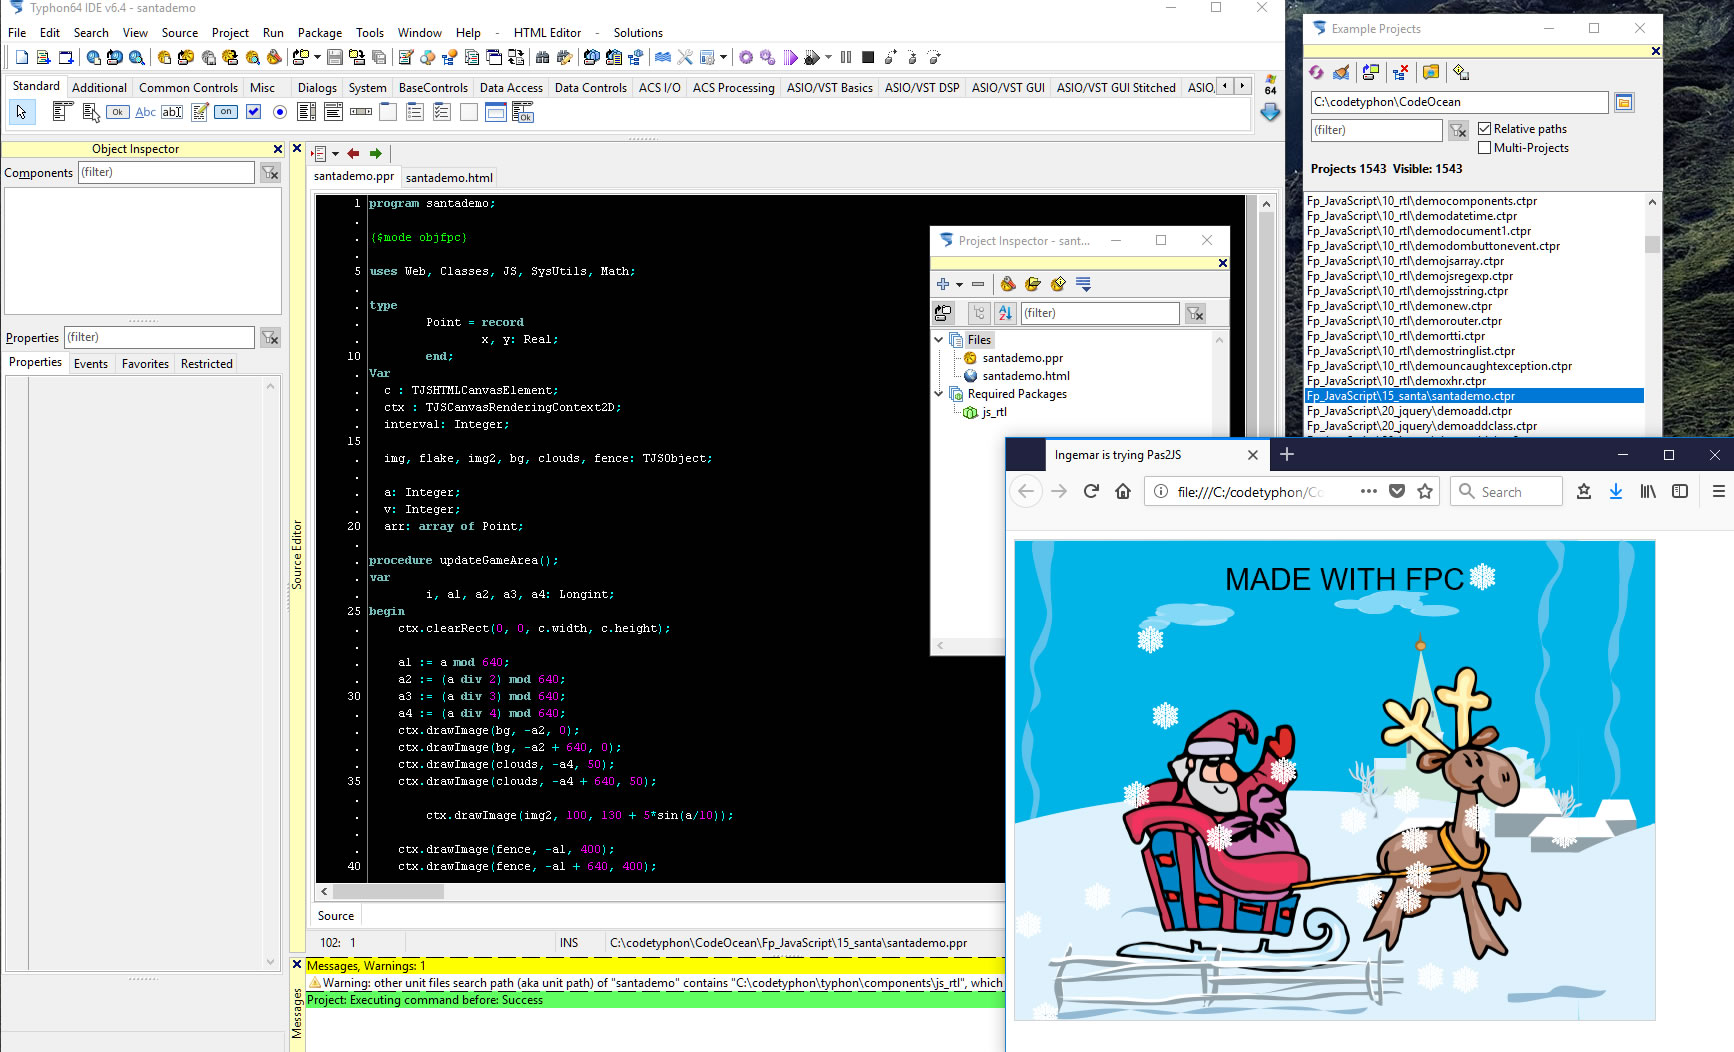Open the Favorites tab in Object Inspector
The width and height of the screenshot is (1734, 1052).
145,363
